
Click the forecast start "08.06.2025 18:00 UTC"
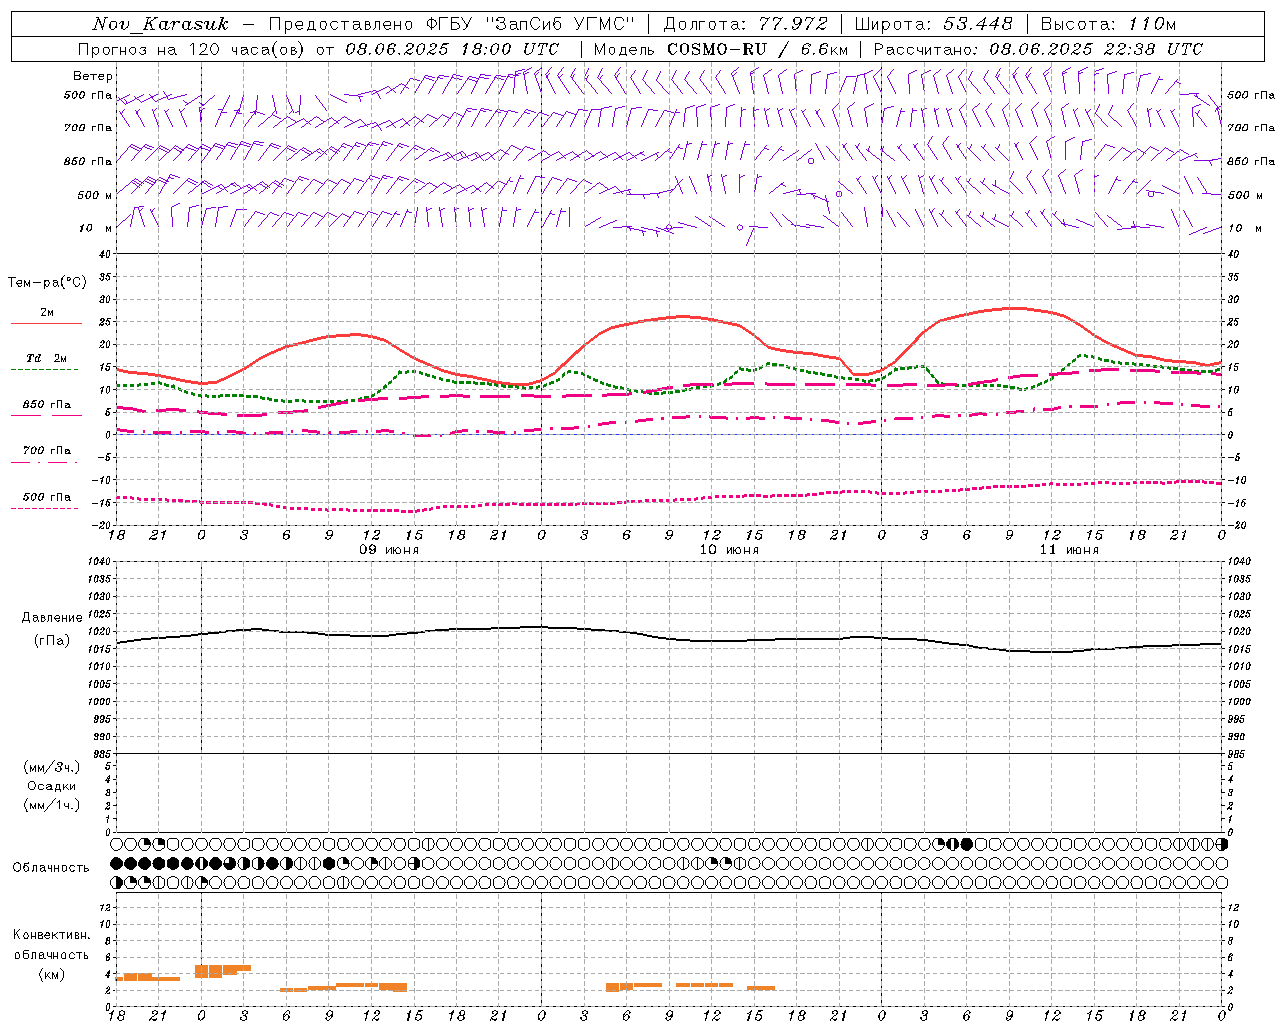pyautogui.click(x=452, y=49)
